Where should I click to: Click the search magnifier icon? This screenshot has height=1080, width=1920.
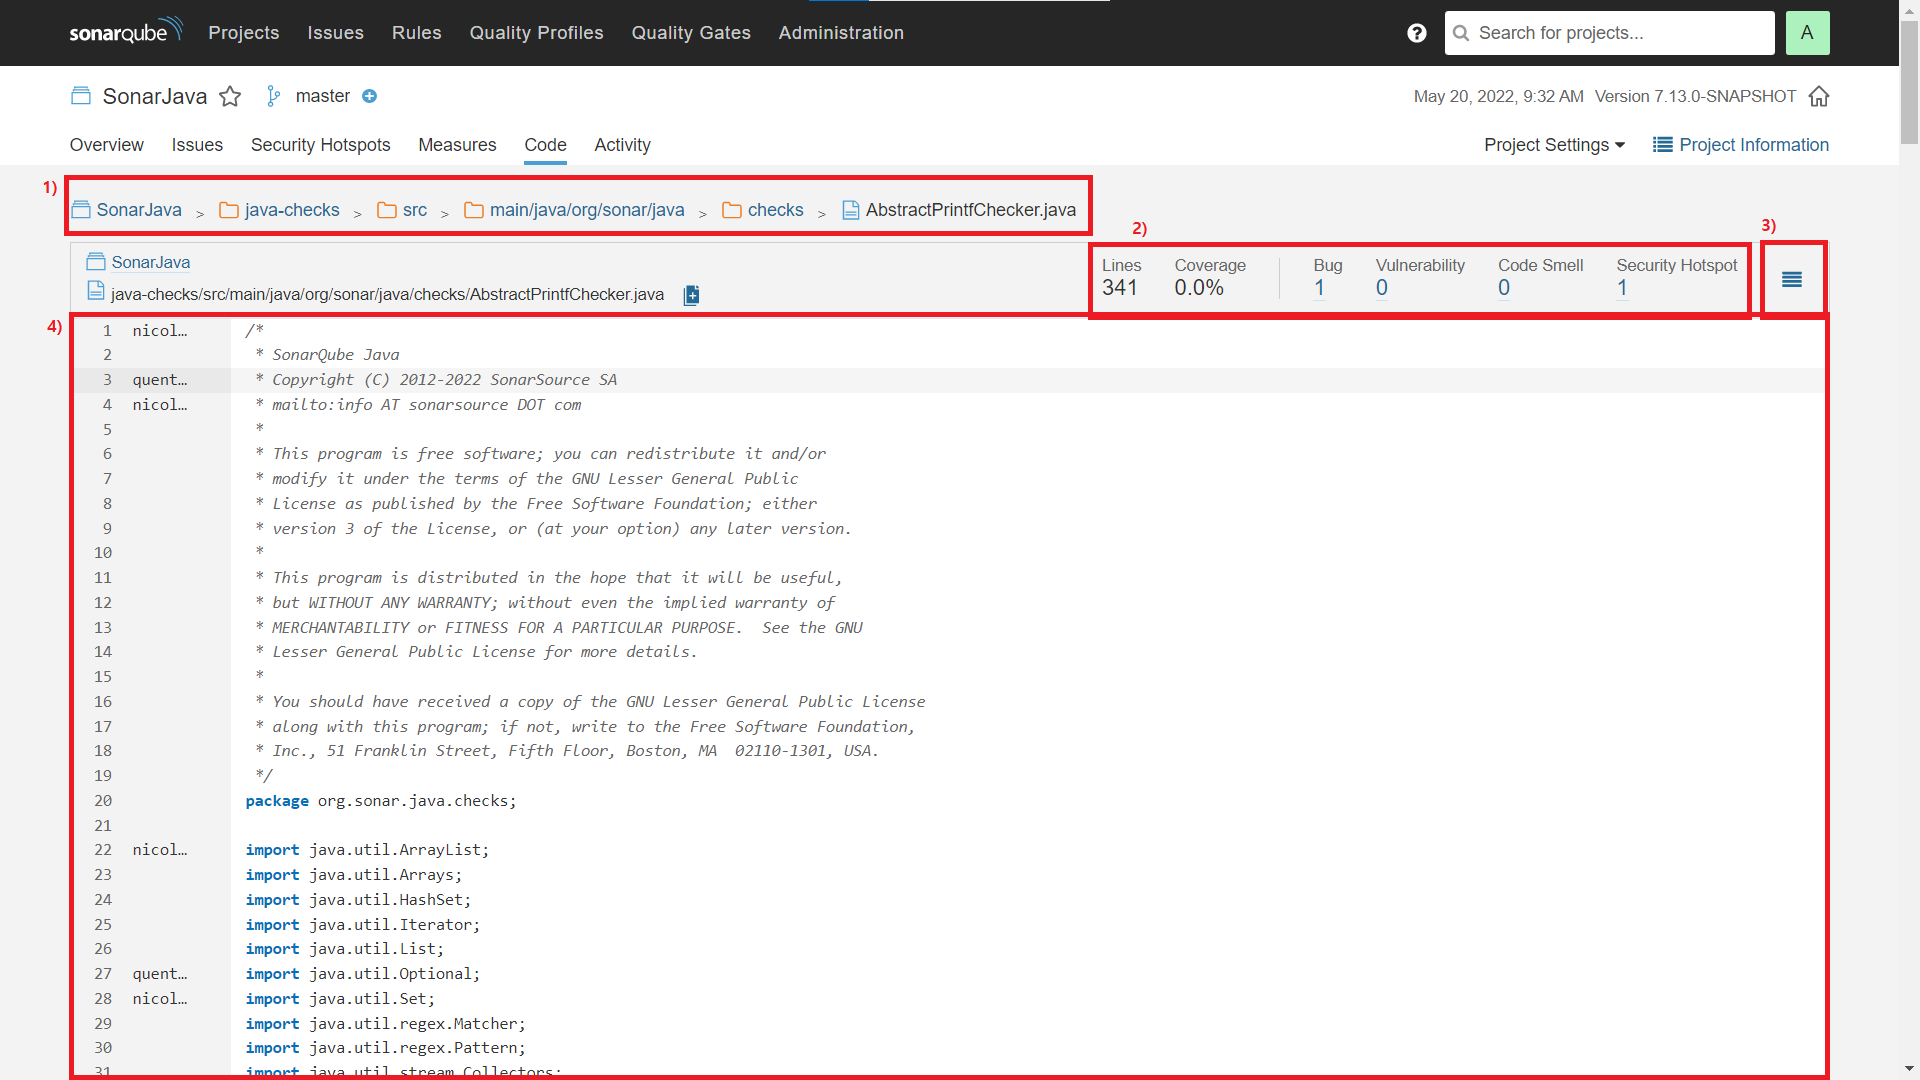[1461, 33]
